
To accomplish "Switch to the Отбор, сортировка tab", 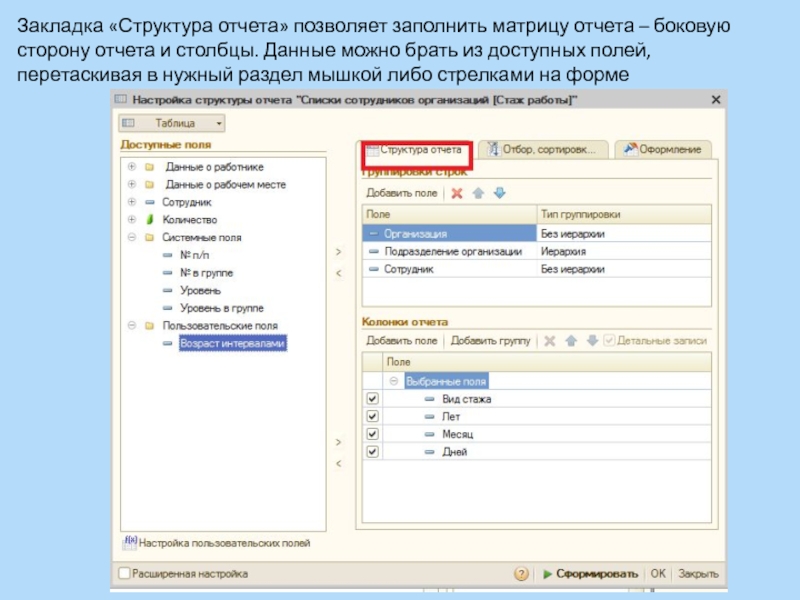I will (x=541, y=149).
